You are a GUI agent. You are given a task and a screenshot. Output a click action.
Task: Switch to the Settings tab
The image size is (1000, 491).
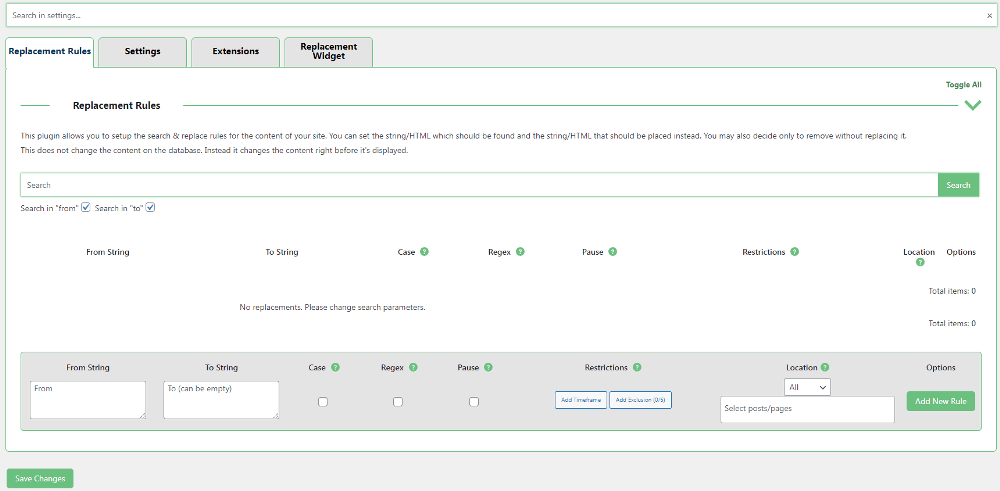click(x=142, y=52)
